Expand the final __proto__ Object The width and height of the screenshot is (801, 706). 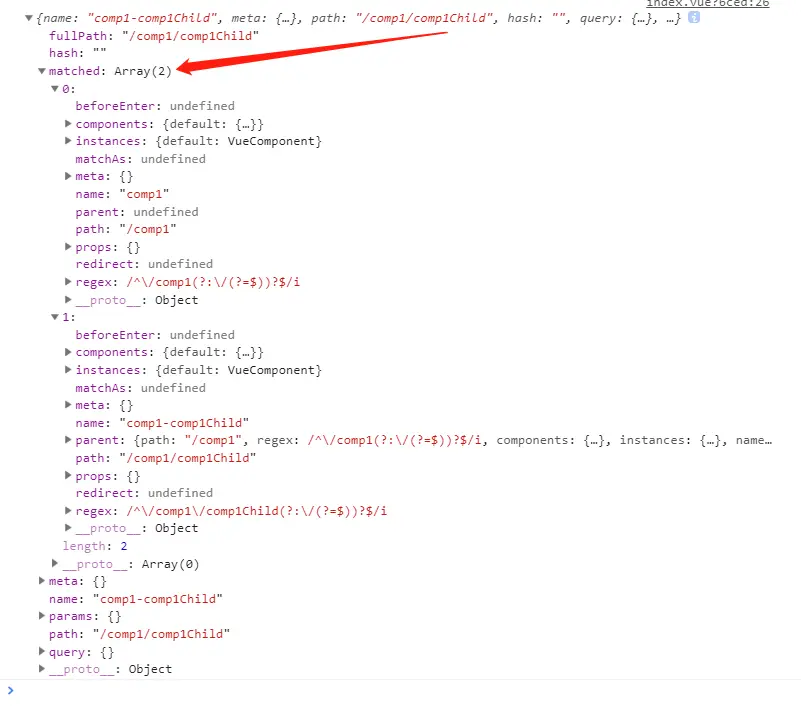coord(42,669)
